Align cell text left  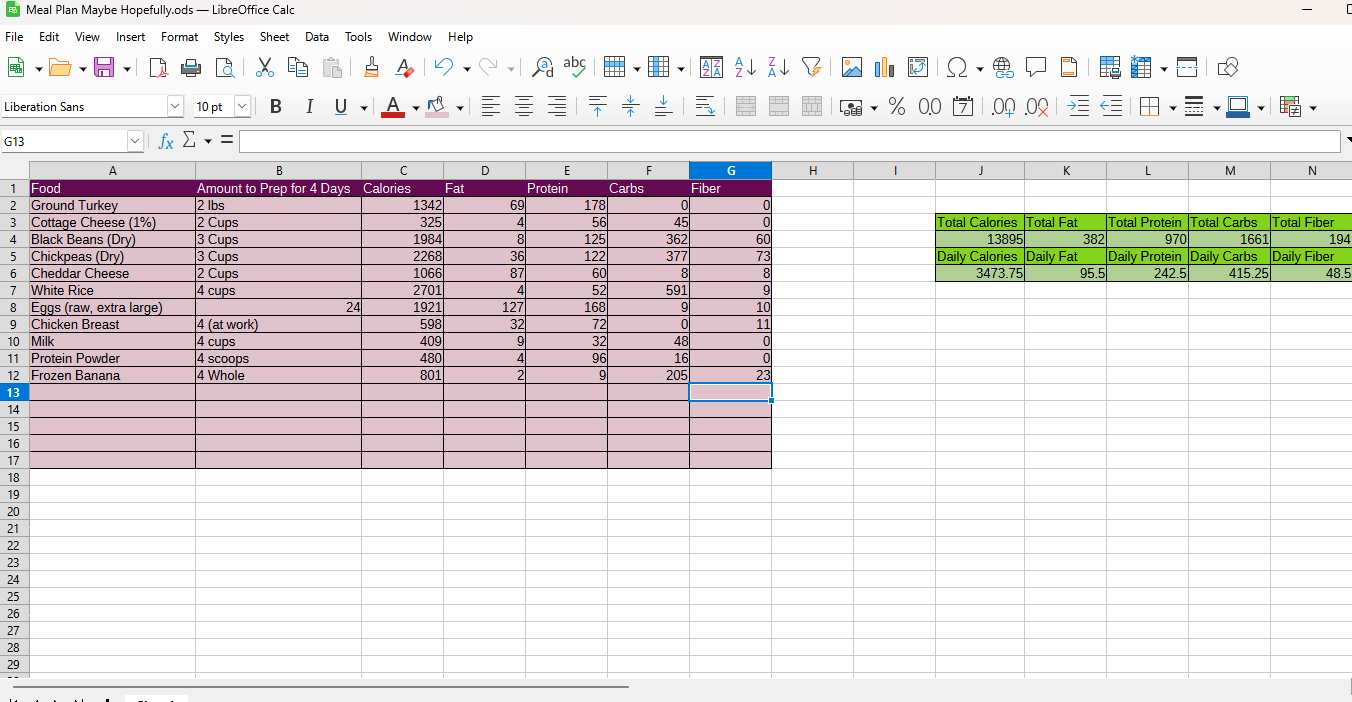point(490,106)
